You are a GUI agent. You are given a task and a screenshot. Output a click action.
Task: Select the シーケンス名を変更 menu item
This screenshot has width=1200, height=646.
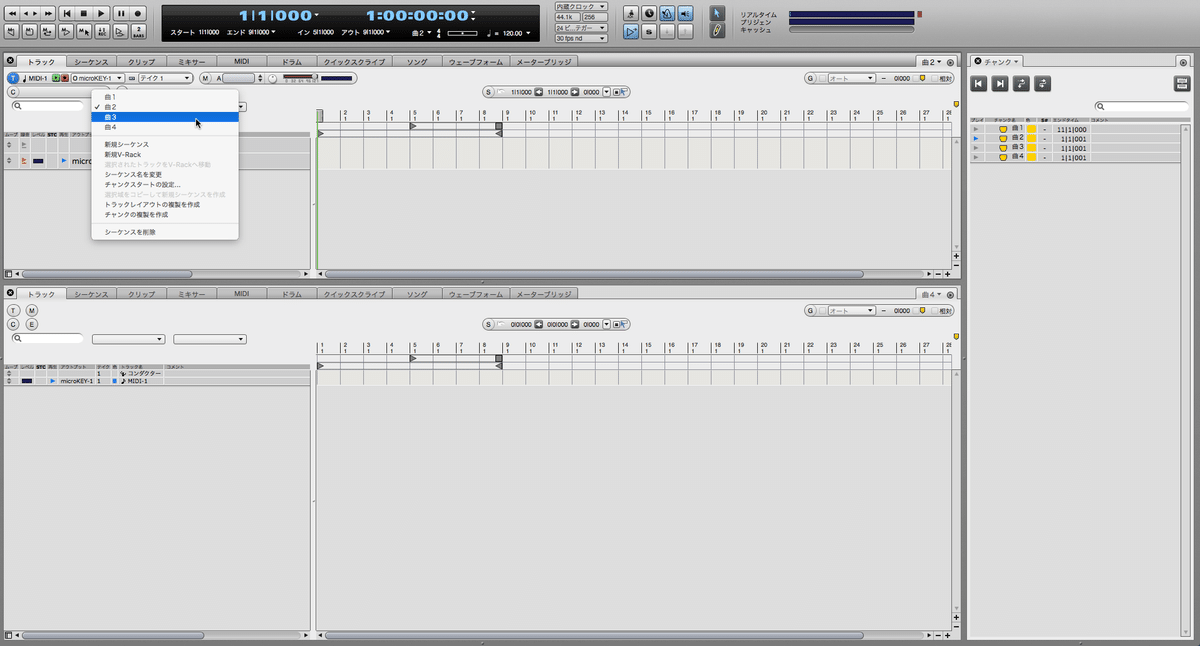click(165, 174)
